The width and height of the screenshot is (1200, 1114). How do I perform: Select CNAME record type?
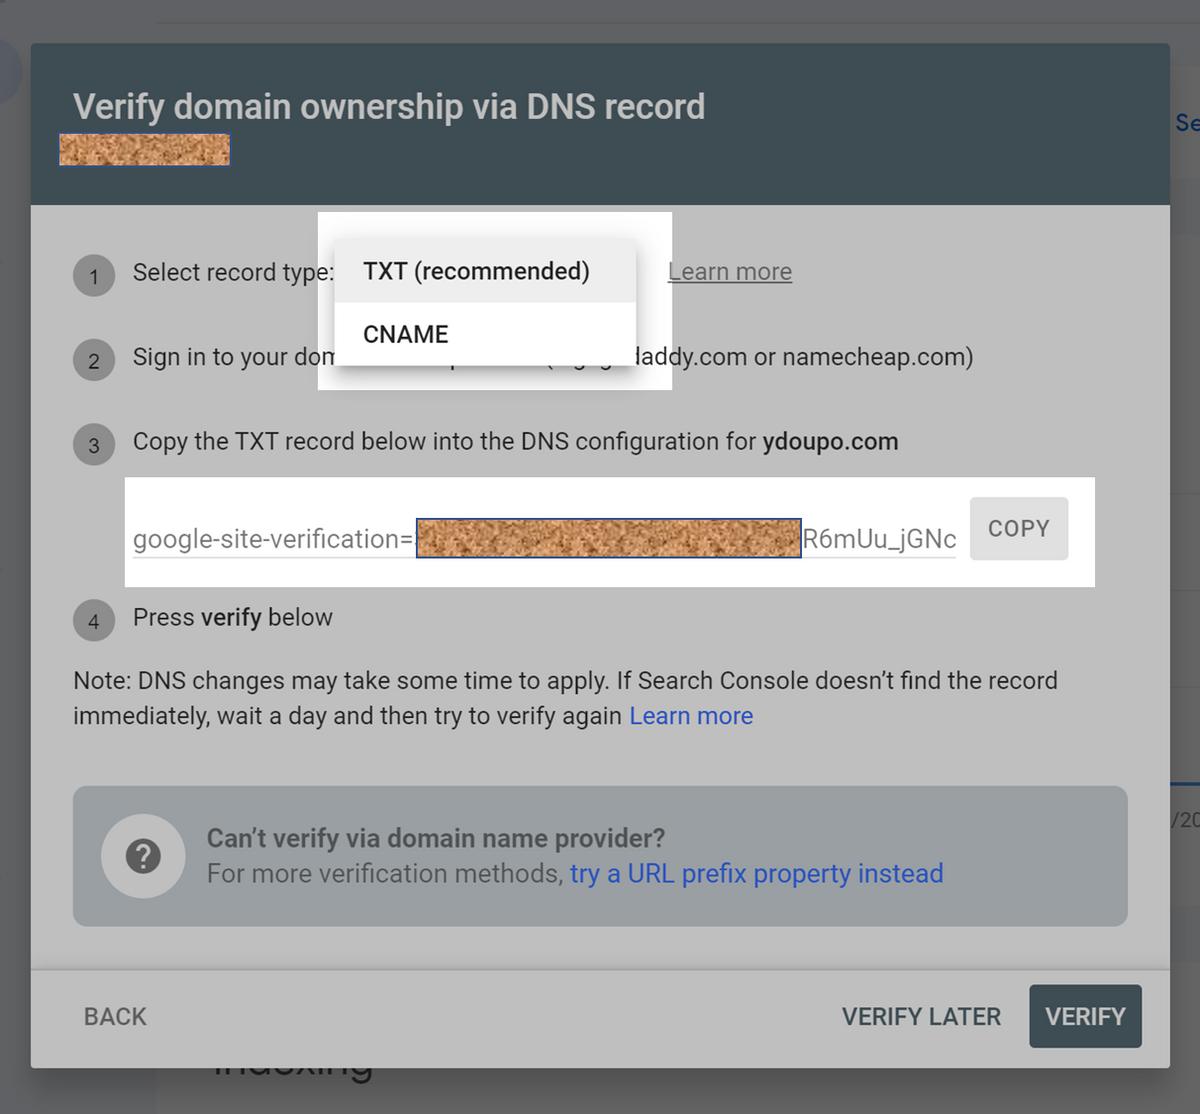click(404, 333)
